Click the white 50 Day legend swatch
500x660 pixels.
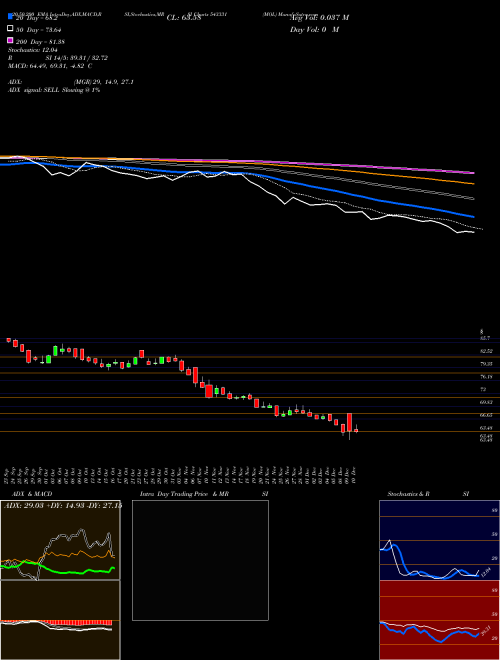point(11,29)
